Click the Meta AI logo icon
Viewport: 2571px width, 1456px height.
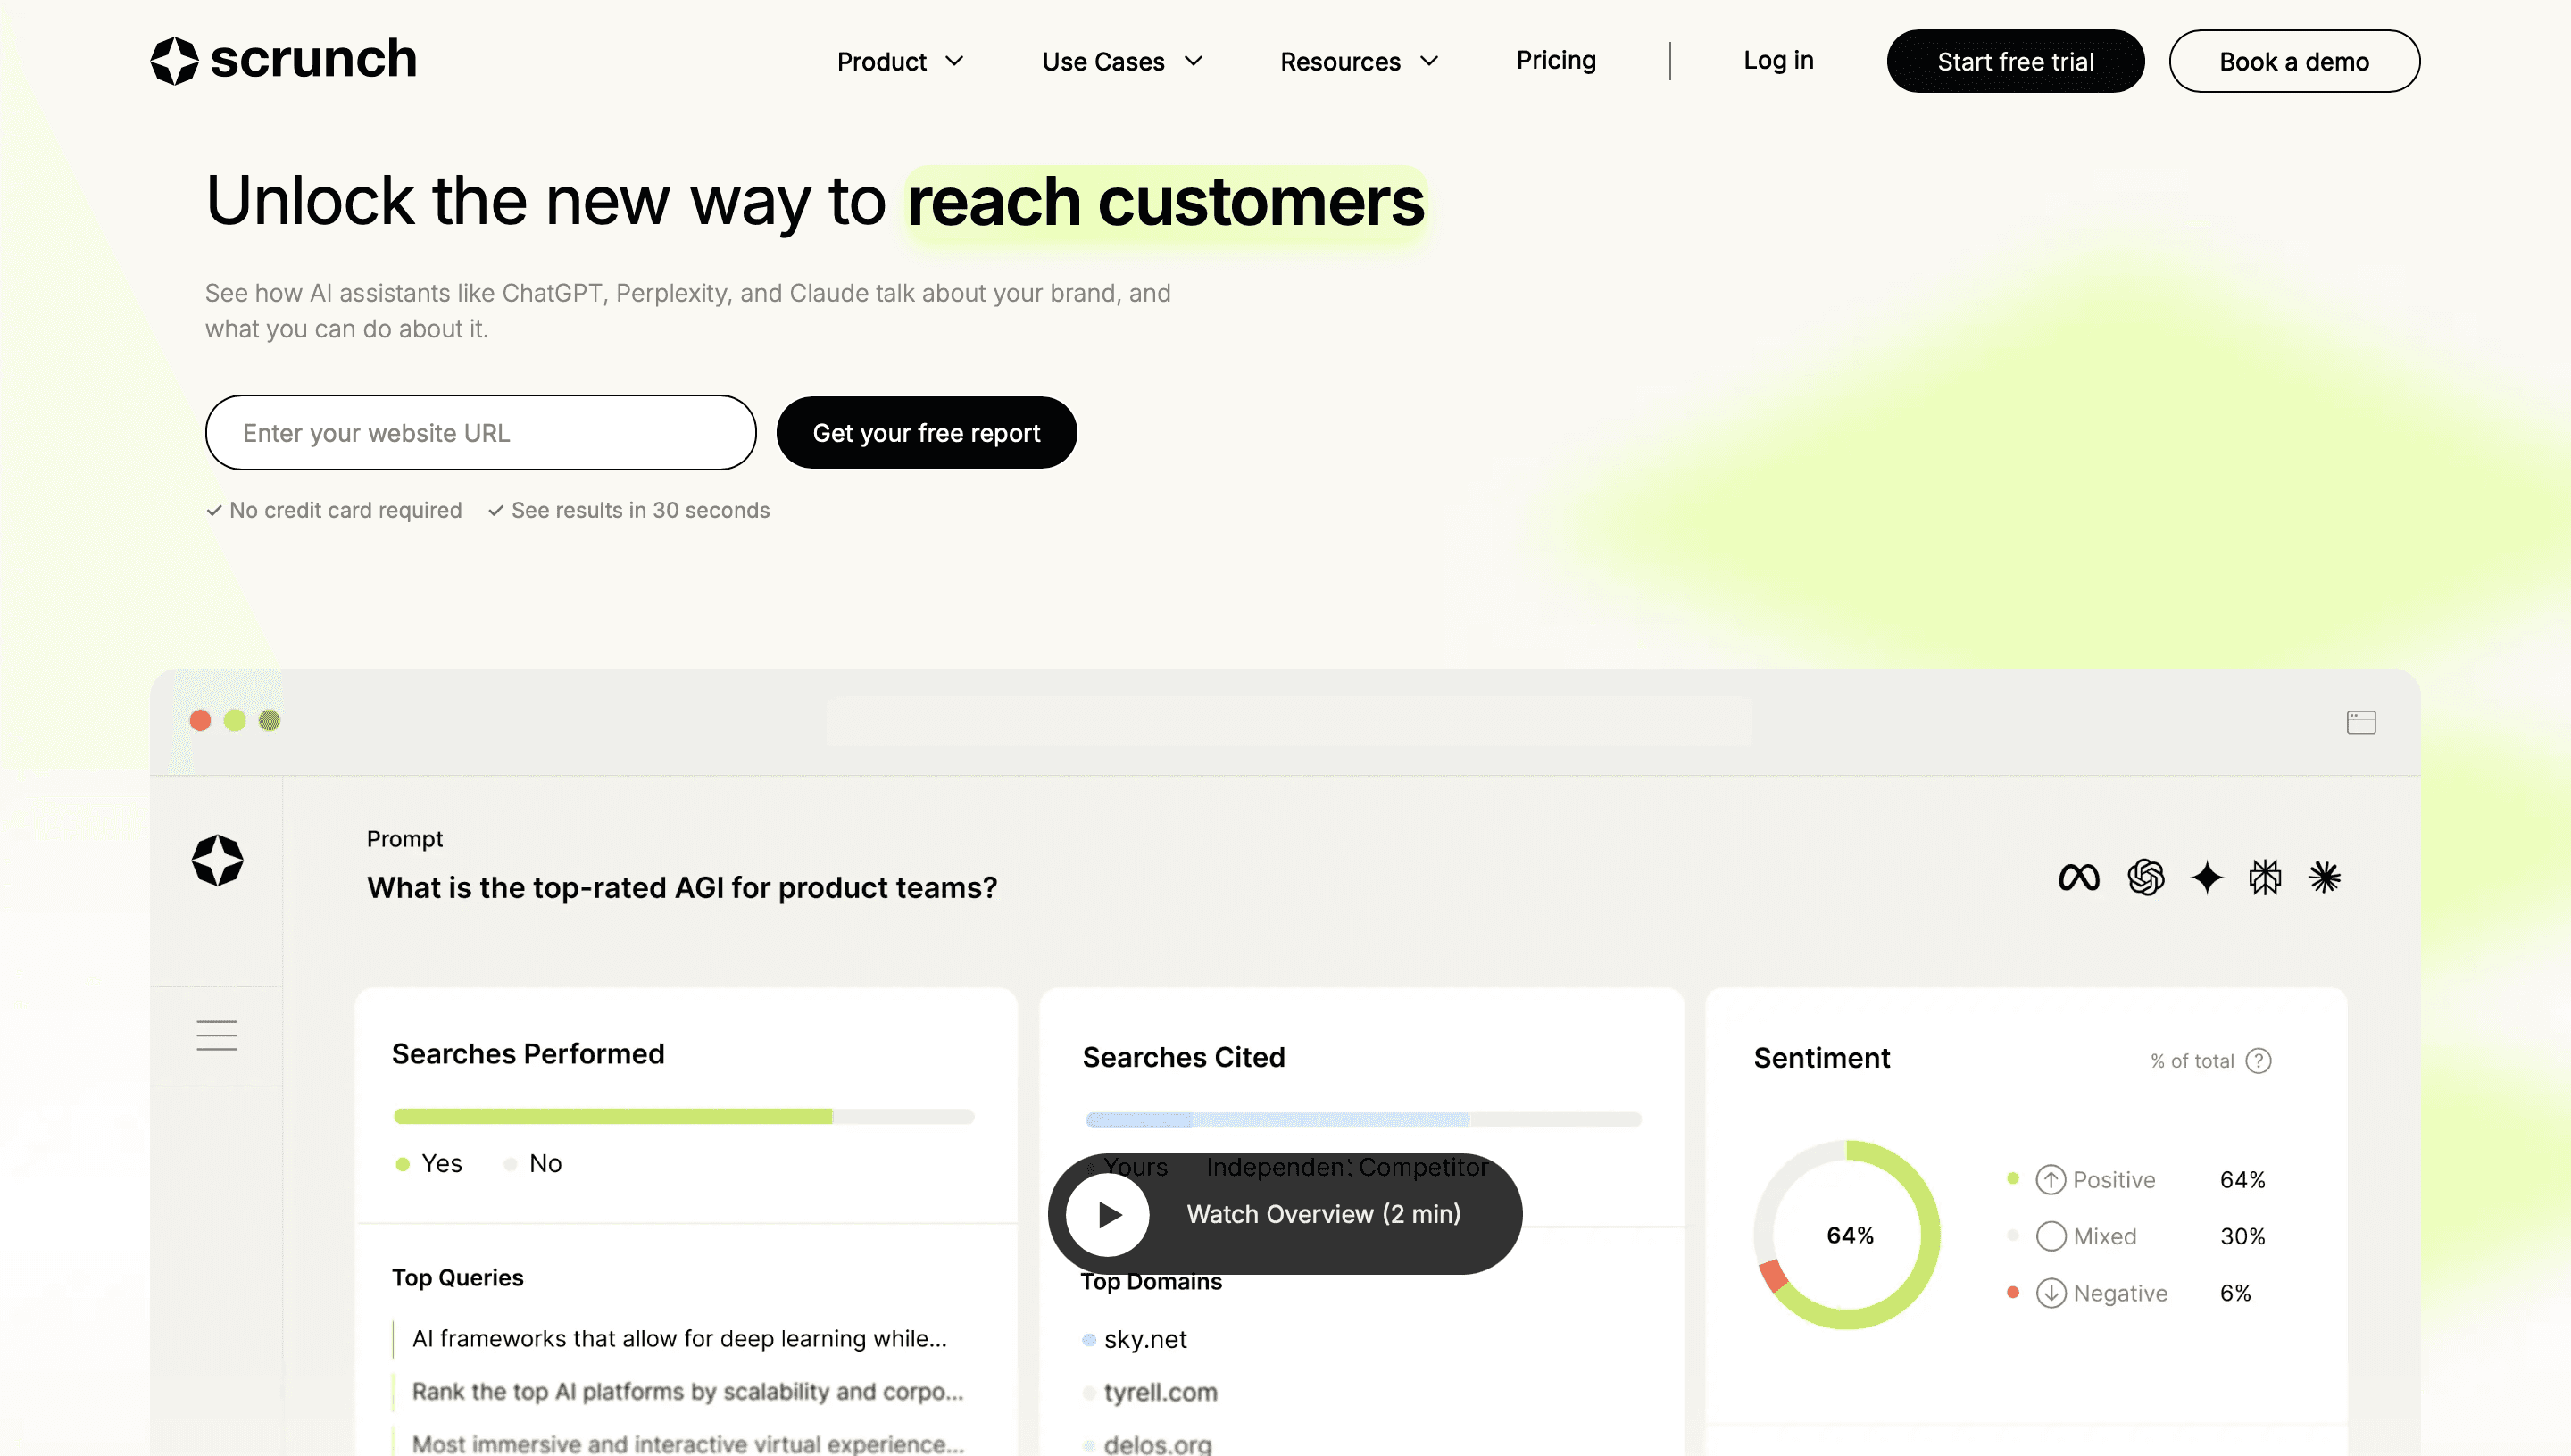[x=2078, y=877]
